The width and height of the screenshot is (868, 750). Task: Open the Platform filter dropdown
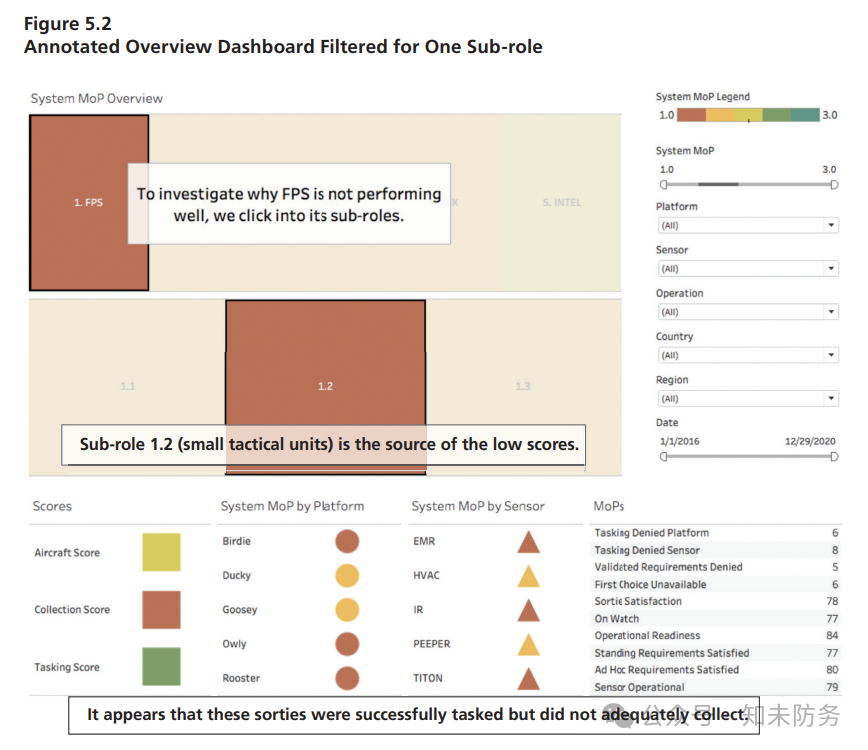(748, 225)
